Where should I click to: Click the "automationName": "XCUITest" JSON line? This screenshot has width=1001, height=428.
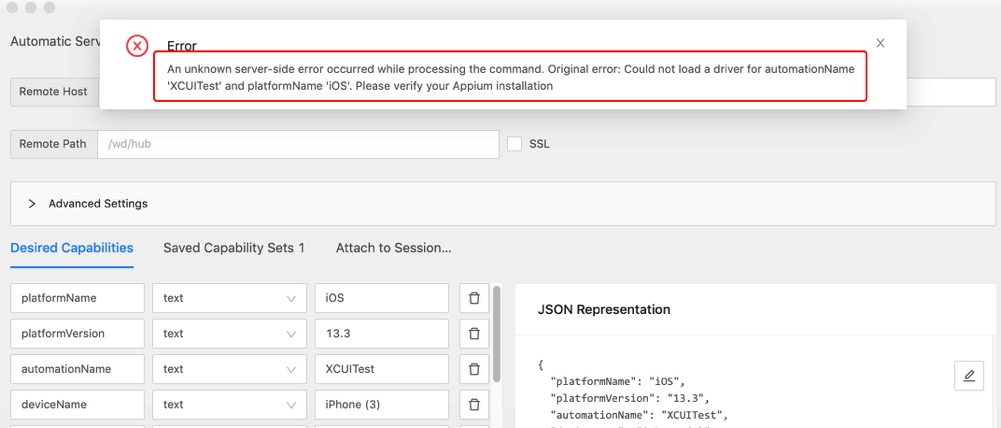pos(638,415)
